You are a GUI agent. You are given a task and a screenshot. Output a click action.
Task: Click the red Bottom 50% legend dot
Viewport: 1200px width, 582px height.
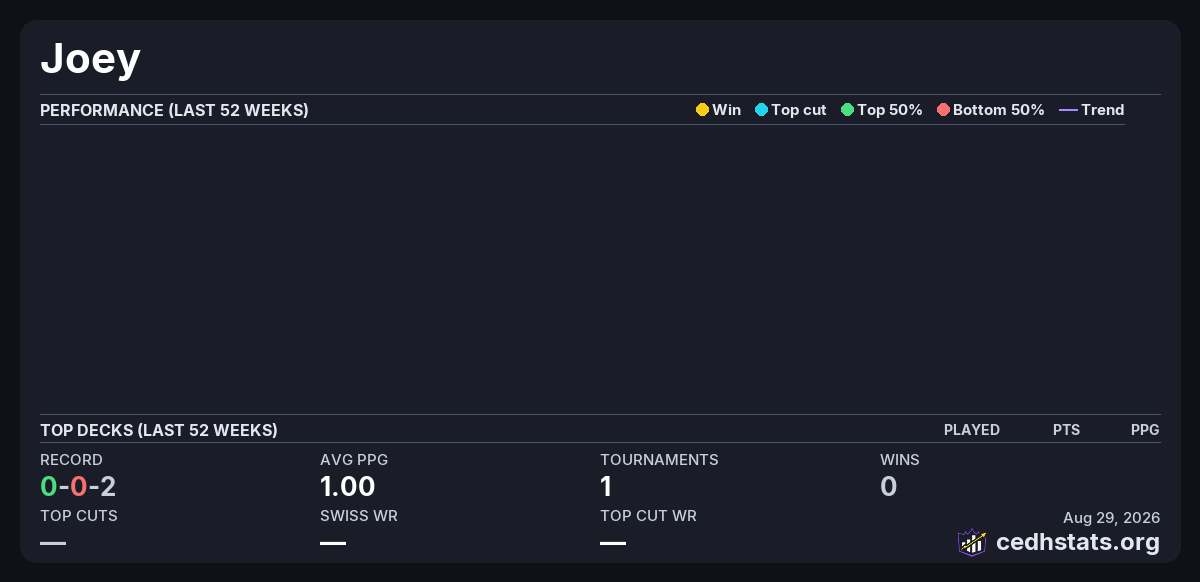[x=943, y=110]
